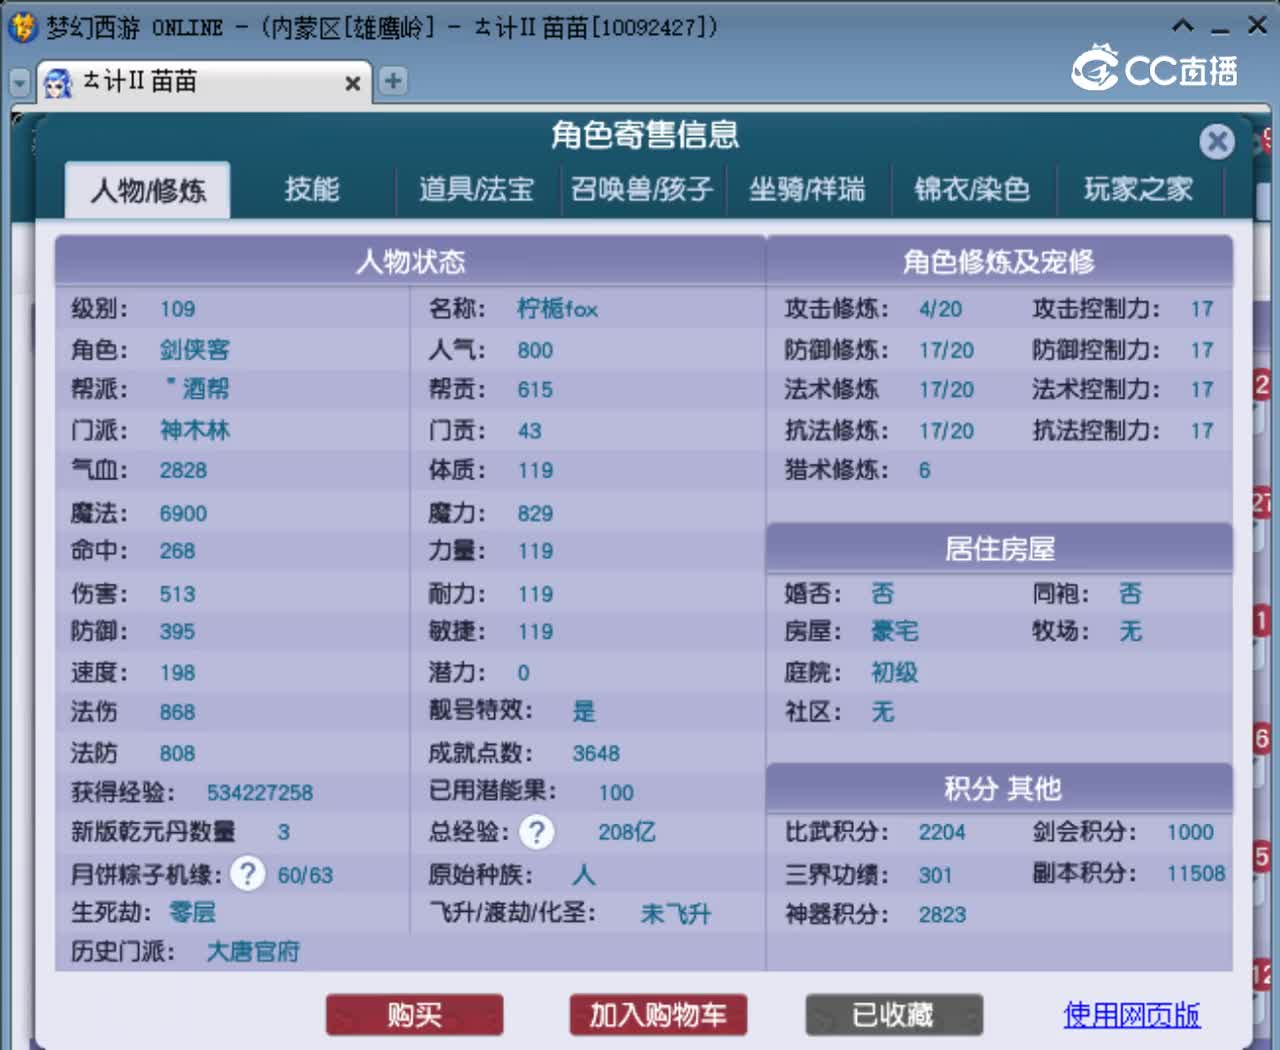Close the 苗苗 tab with its X
1280x1050 pixels.
coord(352,84)
